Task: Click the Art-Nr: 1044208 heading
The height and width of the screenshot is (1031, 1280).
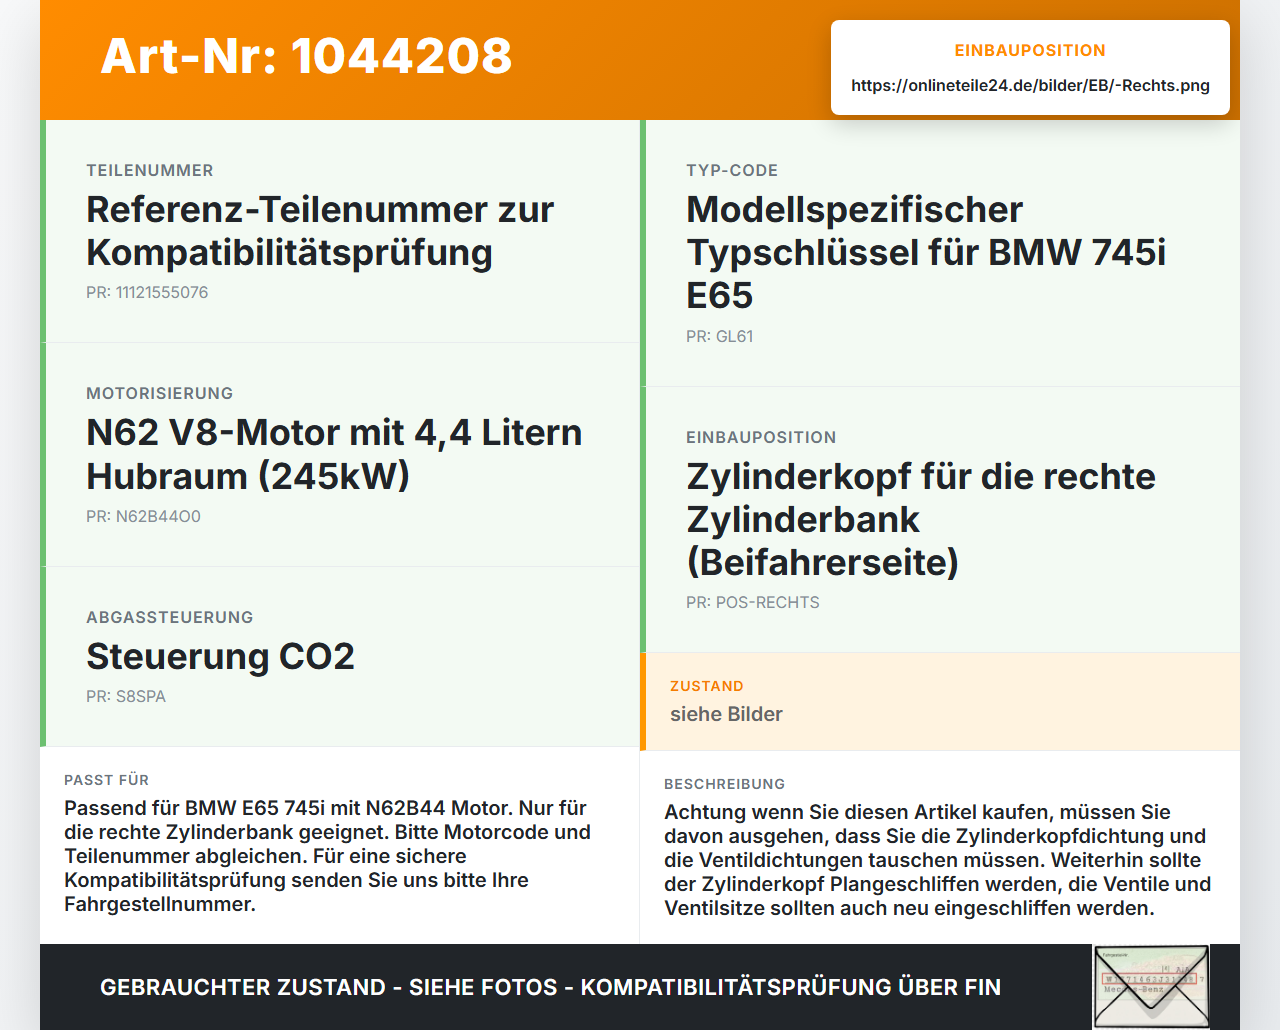Action: click(x=306, y=56)
